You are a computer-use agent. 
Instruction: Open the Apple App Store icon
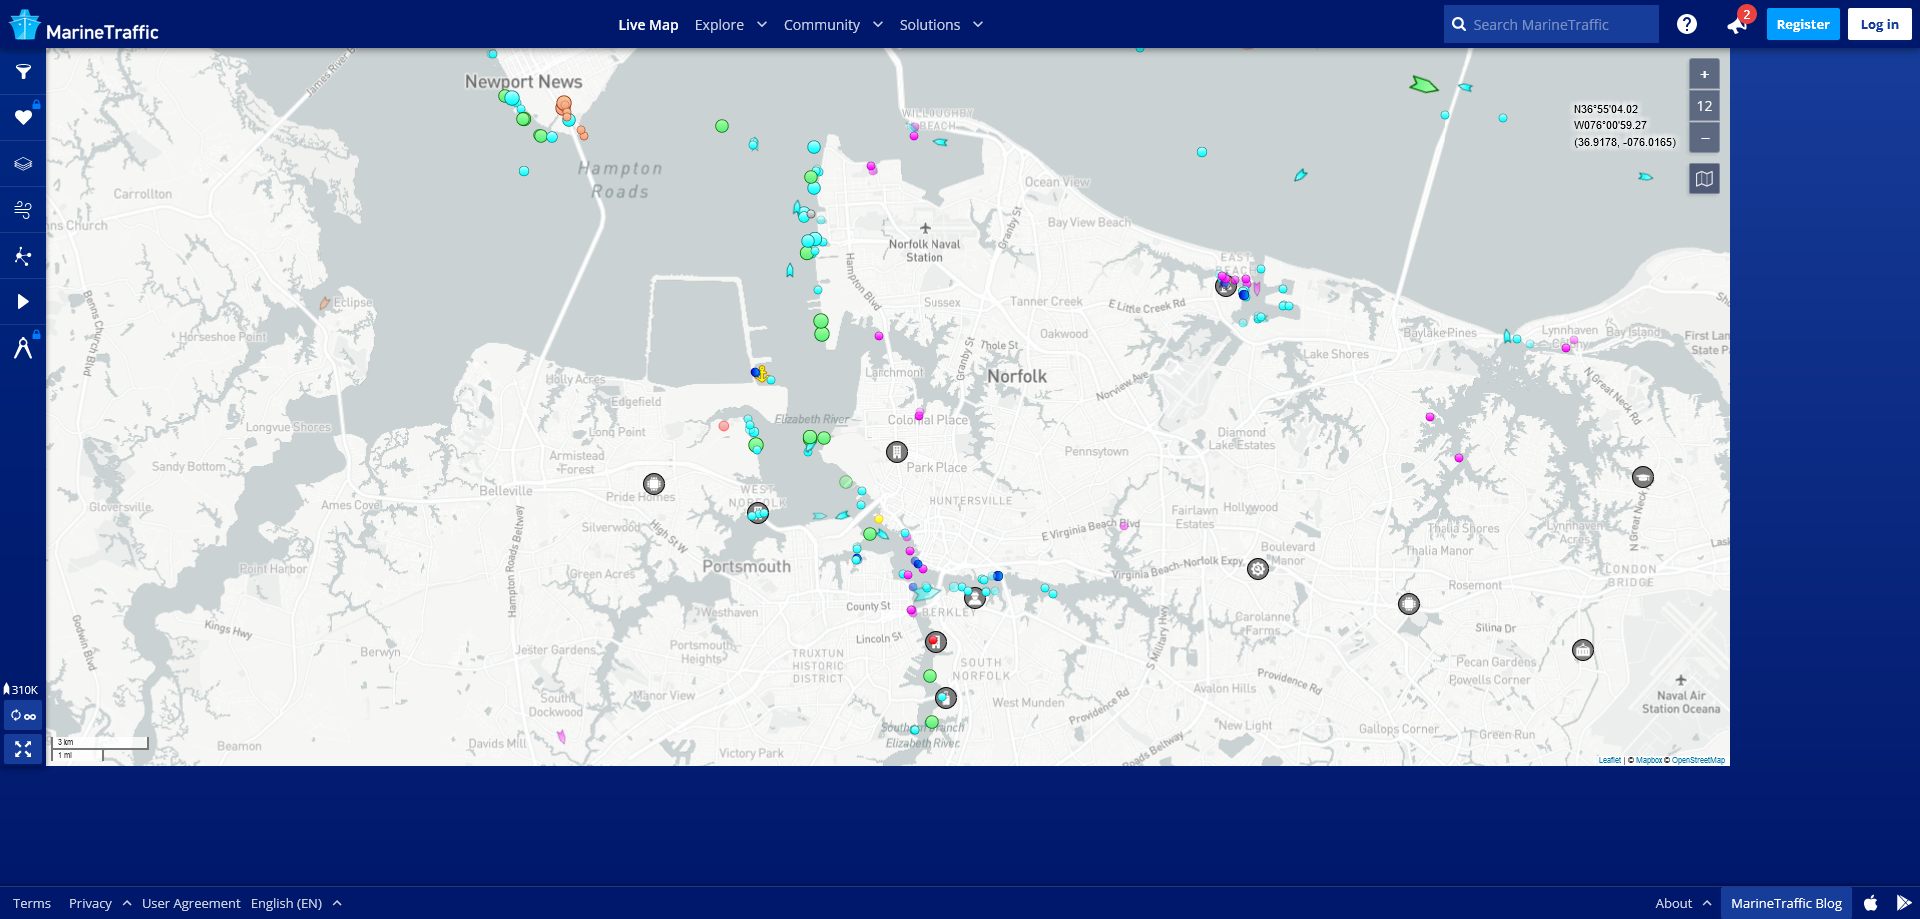click(x=1871, y=903)
